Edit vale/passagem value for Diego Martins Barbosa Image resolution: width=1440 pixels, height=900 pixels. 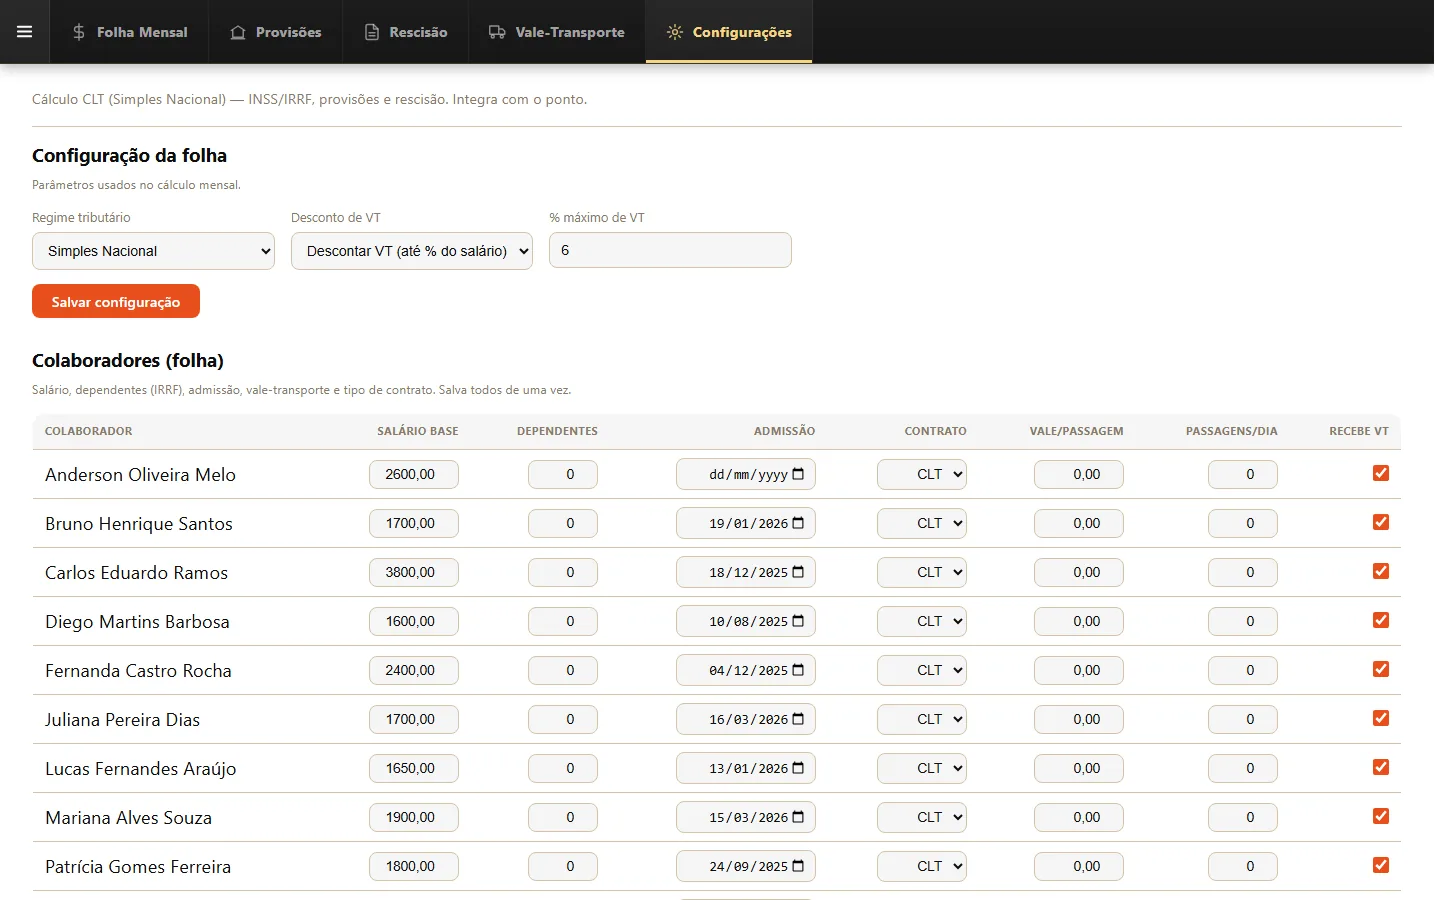1079,621
